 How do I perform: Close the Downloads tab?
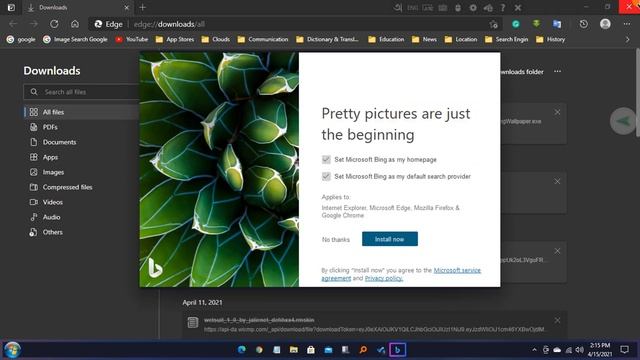pyautogui.click(x=127, y=7)
